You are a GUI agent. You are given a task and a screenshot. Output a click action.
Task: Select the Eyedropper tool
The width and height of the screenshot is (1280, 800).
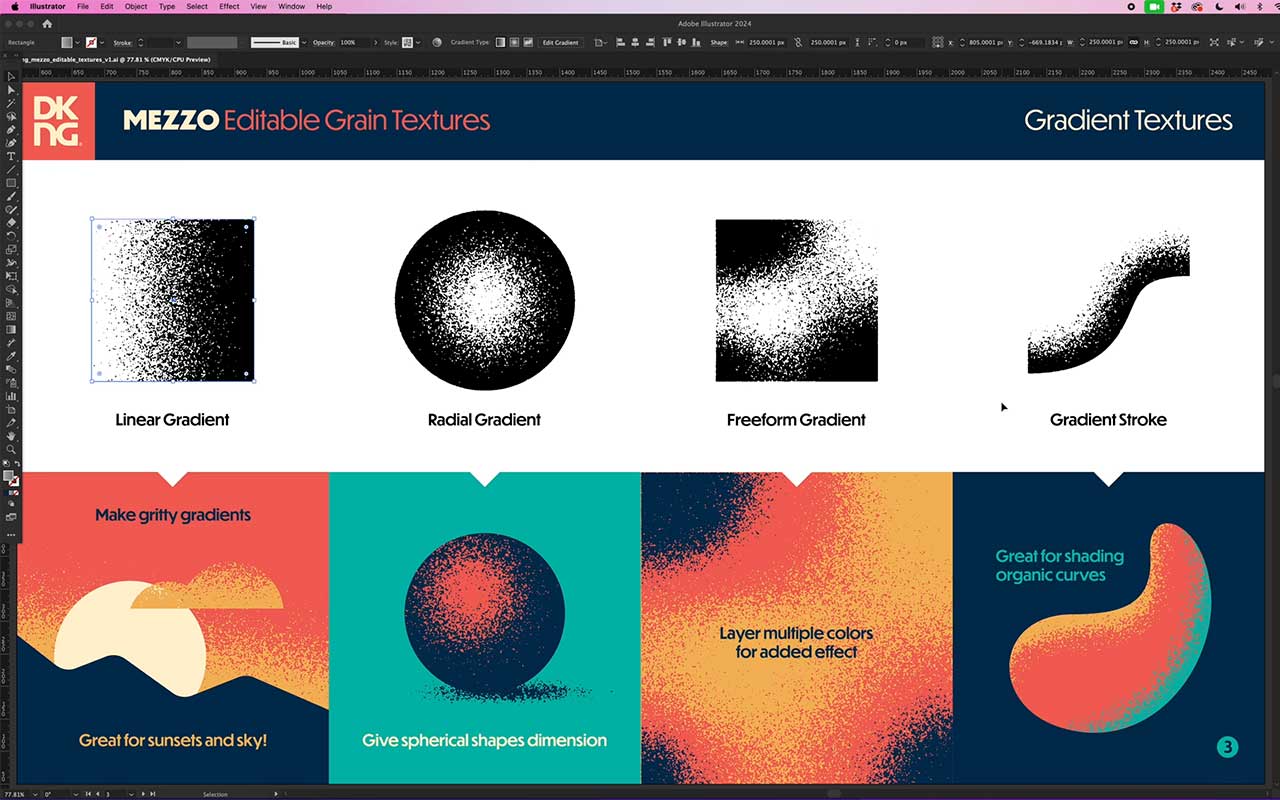coord(12,356)
